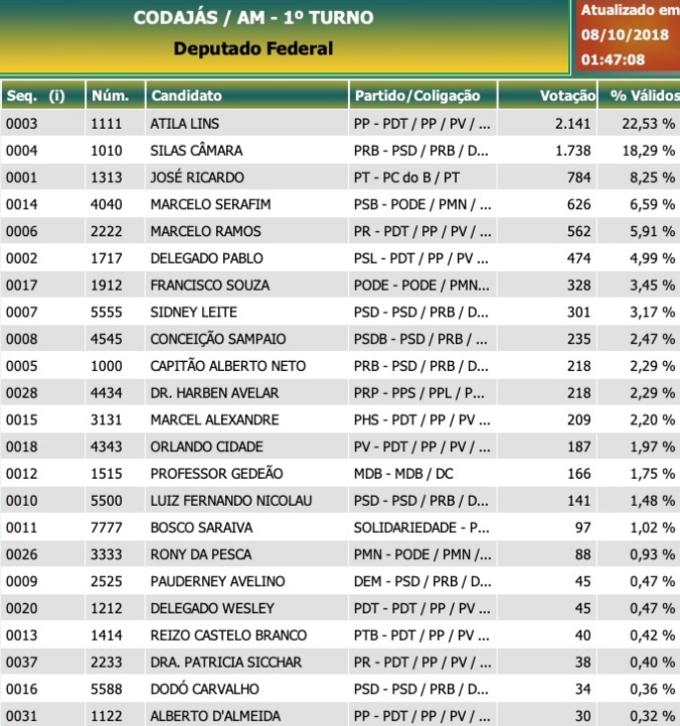Select the SILAS CÂMARA candidate name

click(x=196, y=151)
